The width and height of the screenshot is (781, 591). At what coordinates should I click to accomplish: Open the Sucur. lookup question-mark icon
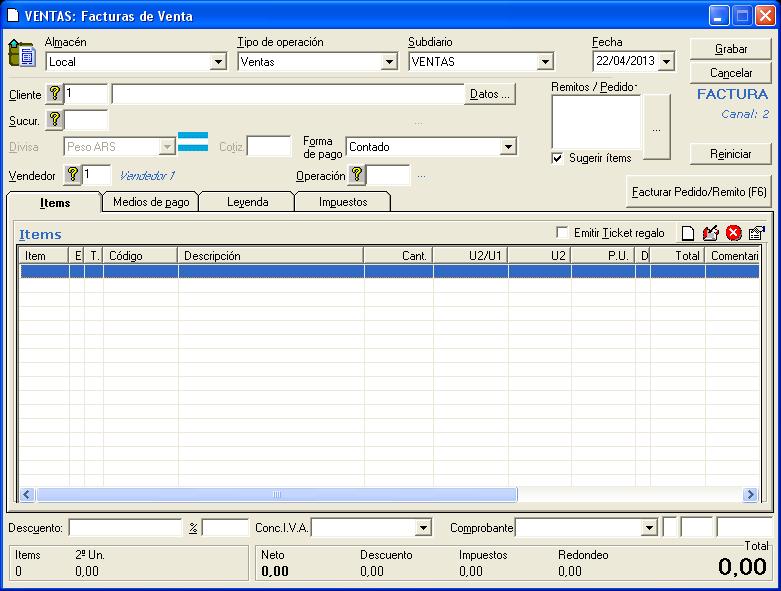[x=55, y=120]
